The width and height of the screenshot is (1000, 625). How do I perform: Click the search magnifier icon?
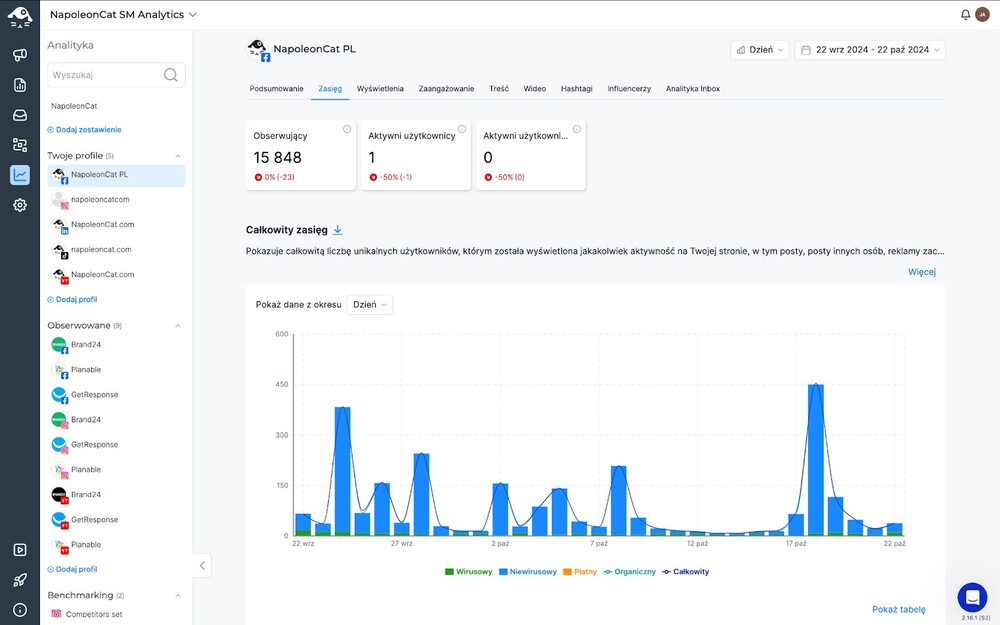coord(170,75)
